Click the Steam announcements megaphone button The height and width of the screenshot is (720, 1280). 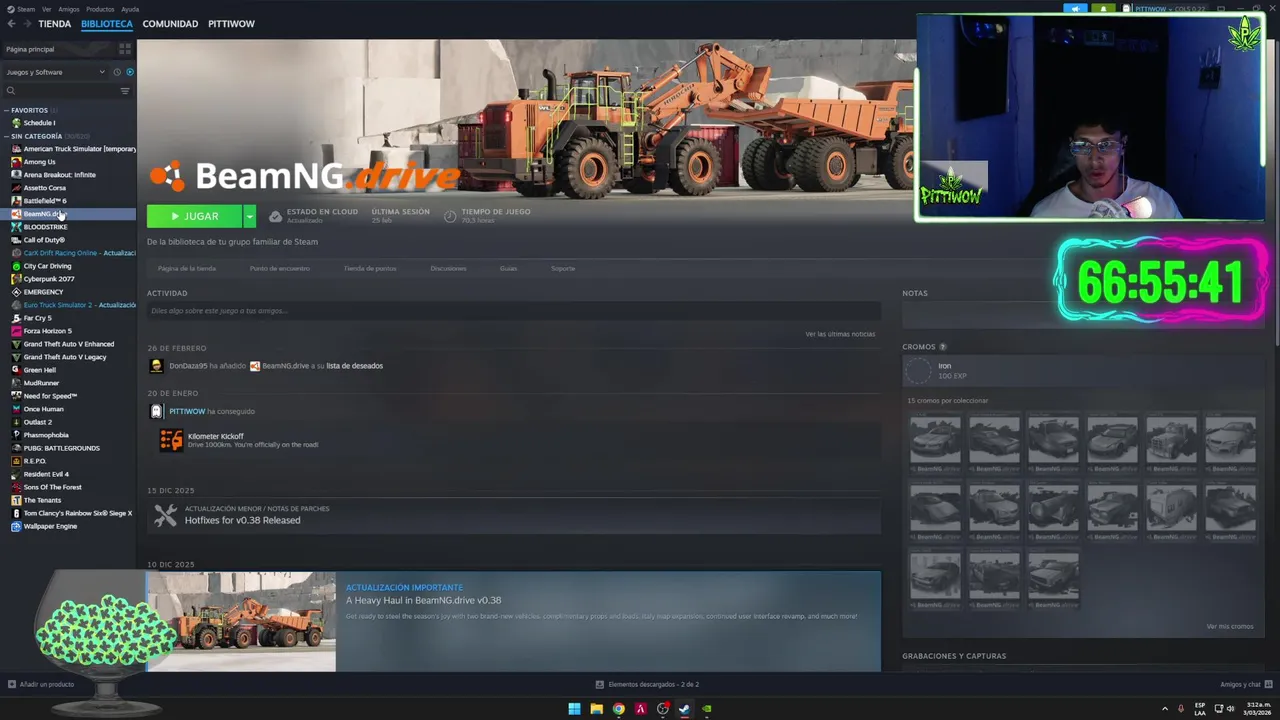(1075, 9)
